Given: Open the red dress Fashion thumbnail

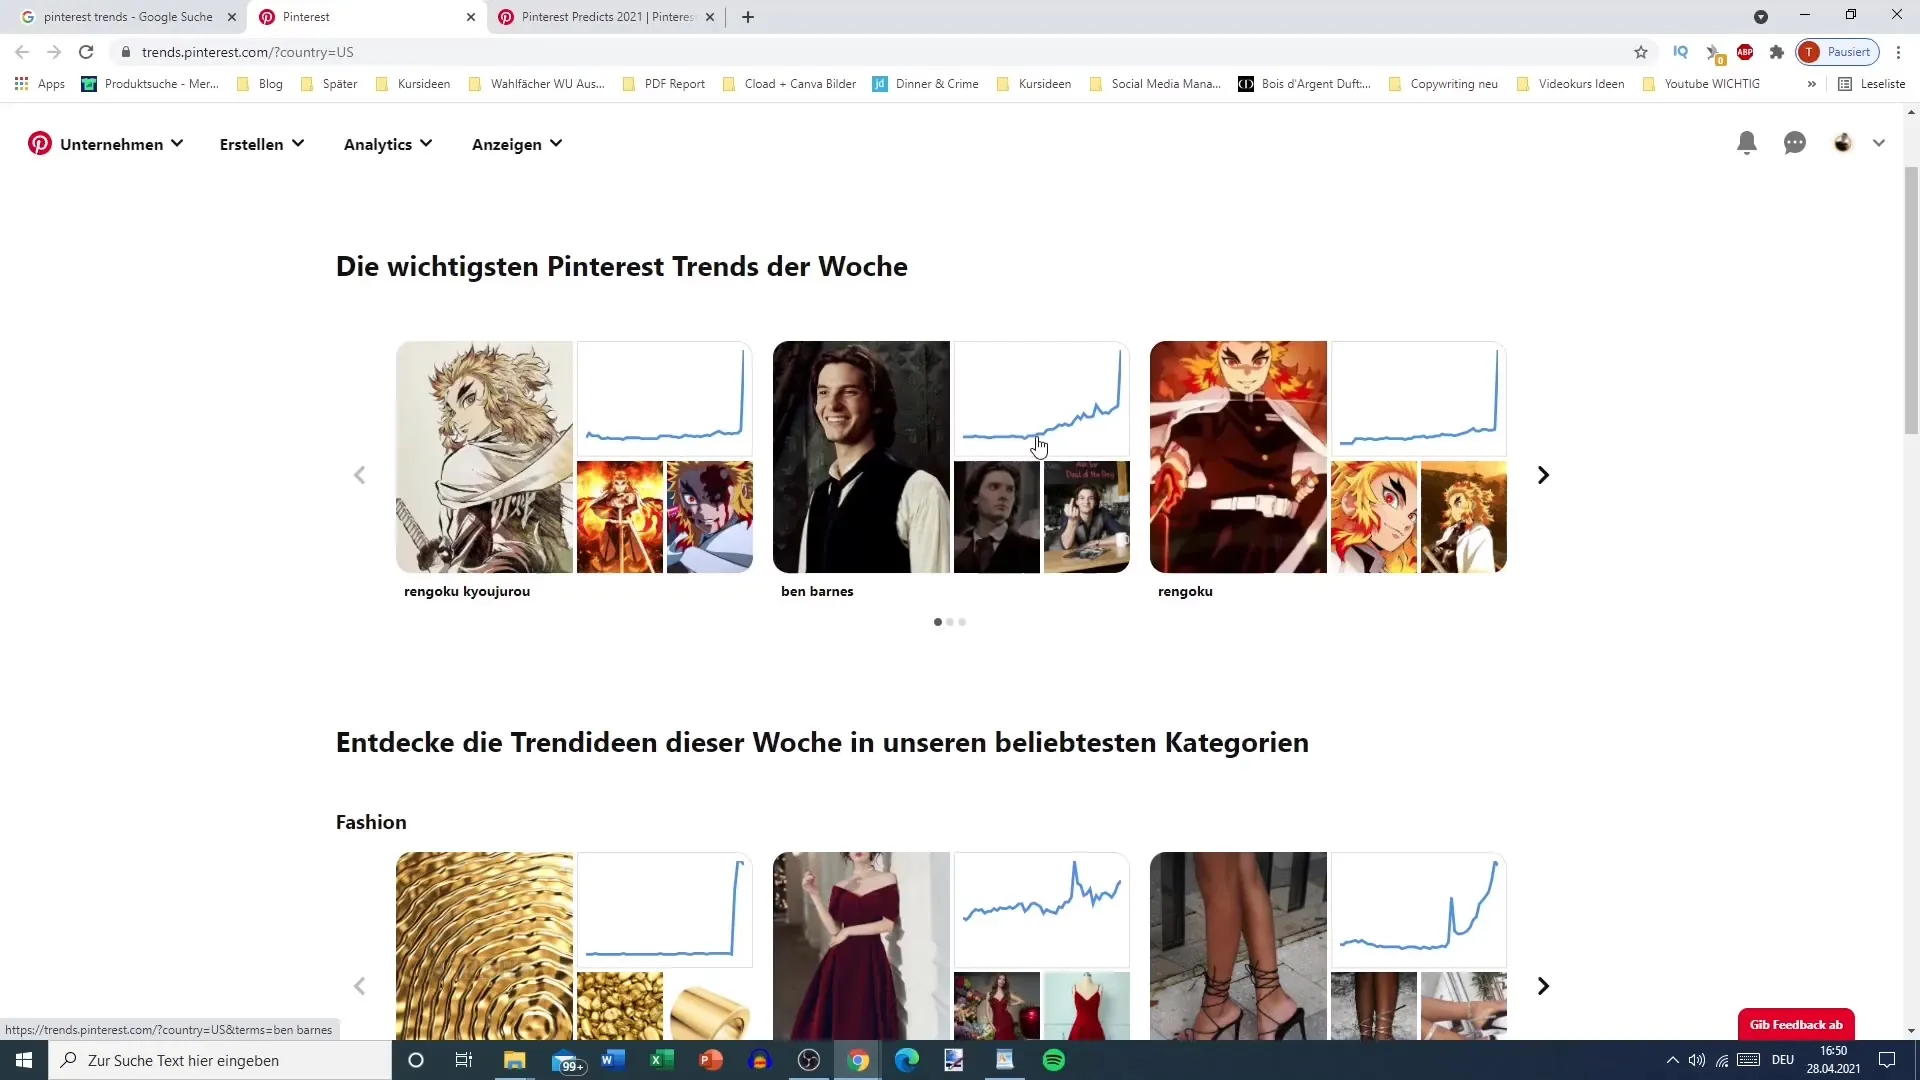Looking at the screenshot, I should click(861, 946).
